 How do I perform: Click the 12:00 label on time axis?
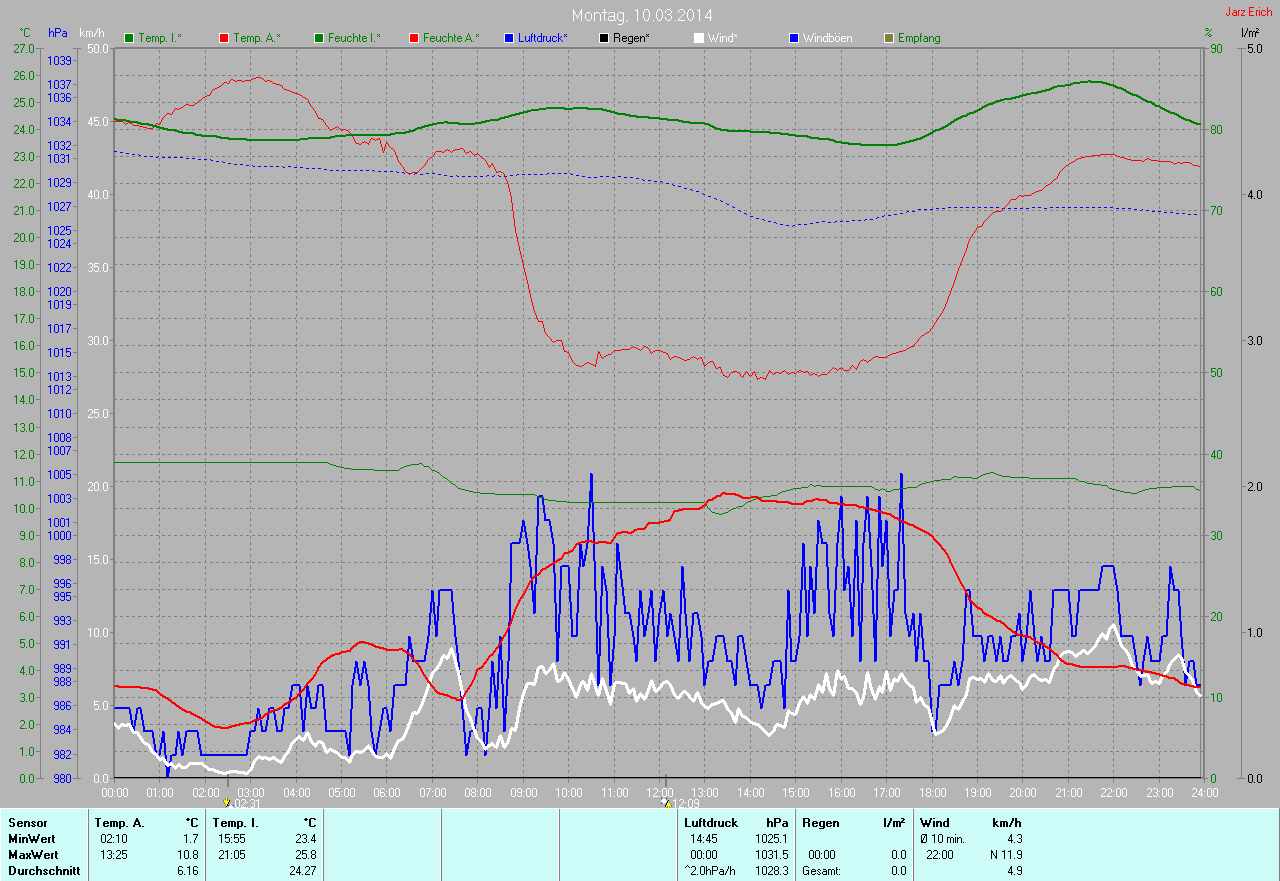[x=659, y=792]
